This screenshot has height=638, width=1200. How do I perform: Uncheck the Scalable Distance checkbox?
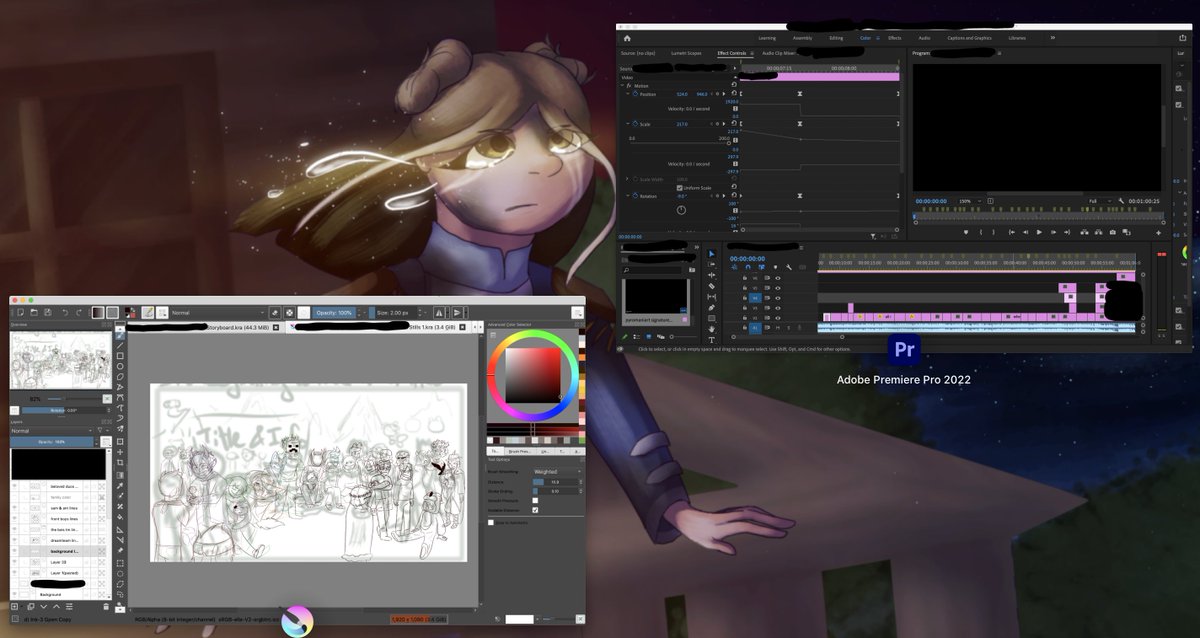(535, 510)
